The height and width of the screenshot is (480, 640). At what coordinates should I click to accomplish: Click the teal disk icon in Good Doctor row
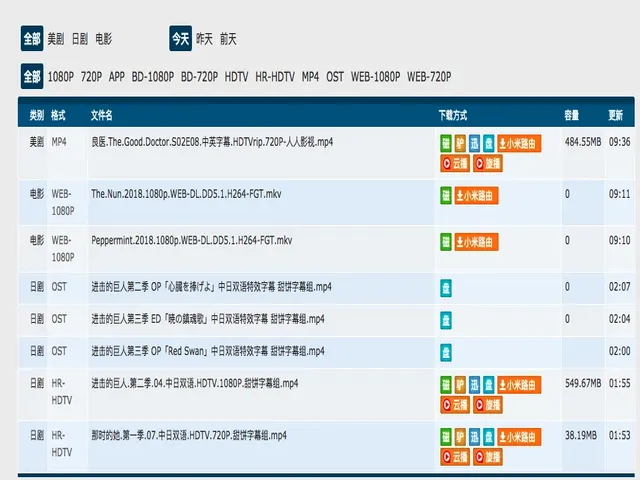[x=489, y=143]
